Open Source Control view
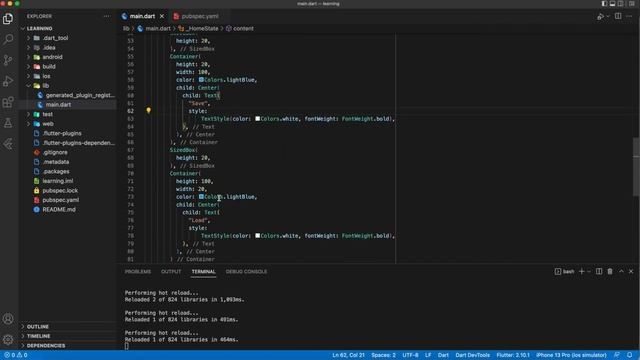The width and height of the screenshot is (640, 360). (8, 60)
